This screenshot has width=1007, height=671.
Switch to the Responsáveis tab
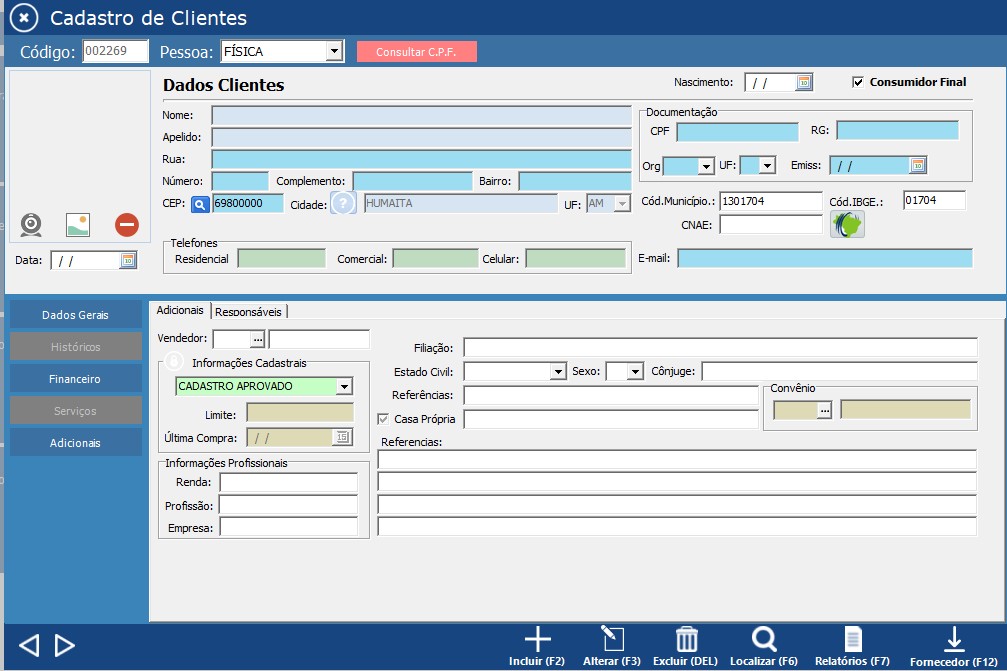pos(249,311)
